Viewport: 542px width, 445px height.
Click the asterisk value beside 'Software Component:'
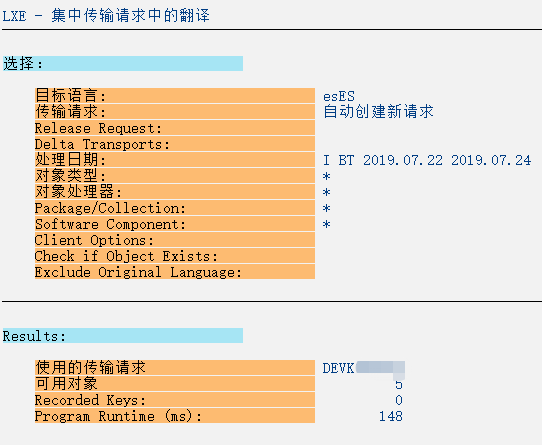tap(327, 225)
